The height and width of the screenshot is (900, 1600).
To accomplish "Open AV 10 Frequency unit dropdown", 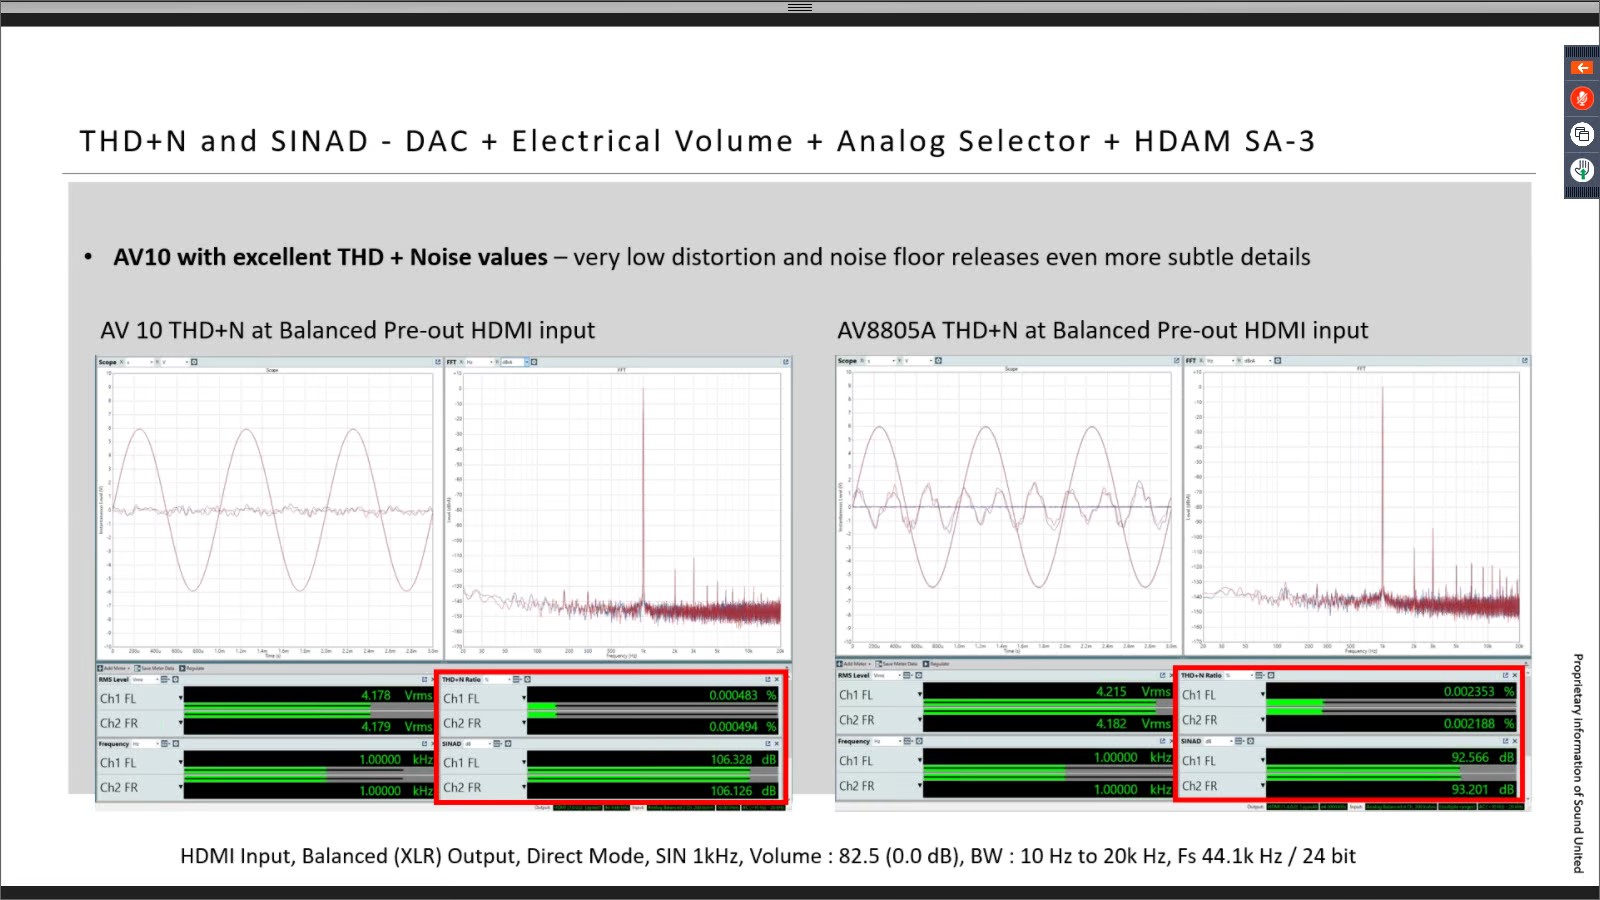I will (x=145, y=744).
